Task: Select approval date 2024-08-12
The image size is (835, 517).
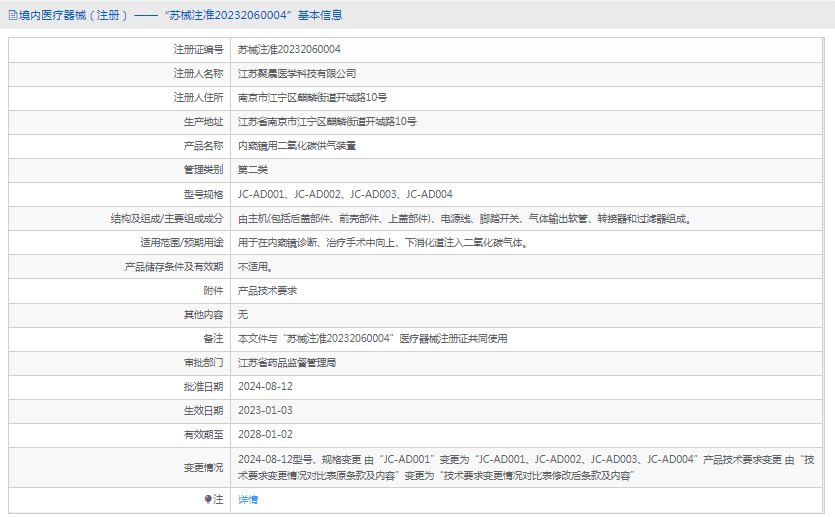Action: (265, 387)
